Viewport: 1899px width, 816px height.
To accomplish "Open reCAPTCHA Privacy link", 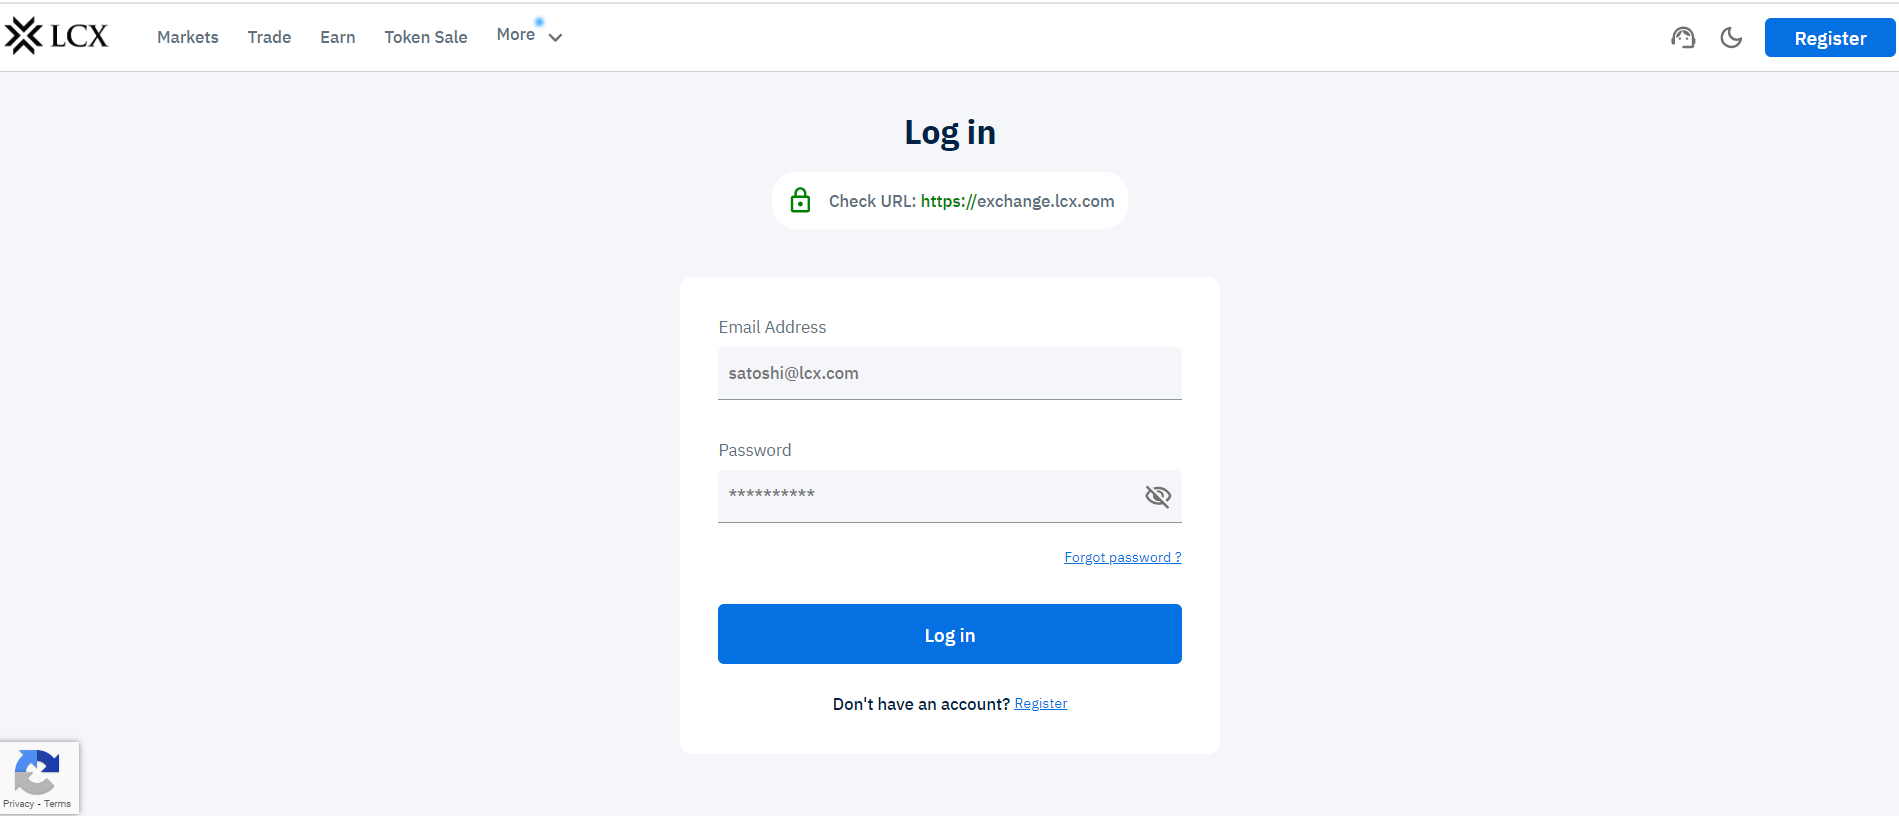I will [x=18, y=804].
